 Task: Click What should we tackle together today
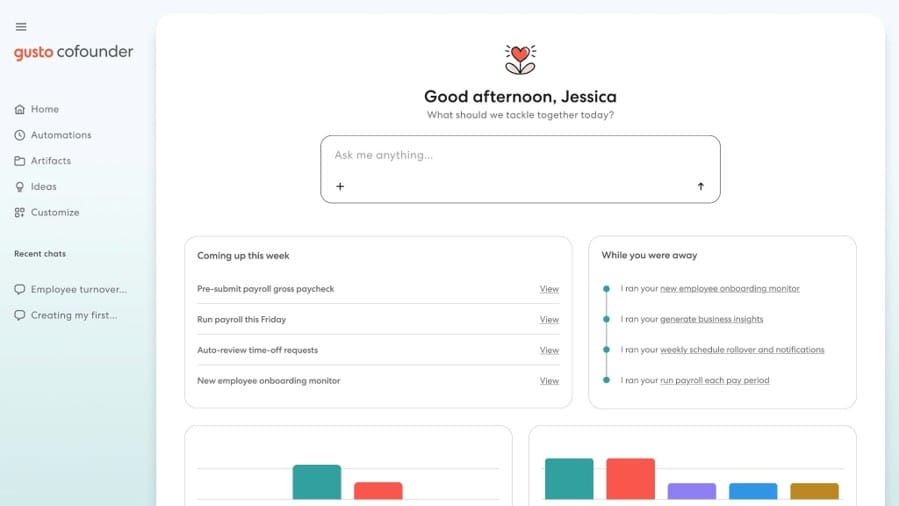coord(520,115)
